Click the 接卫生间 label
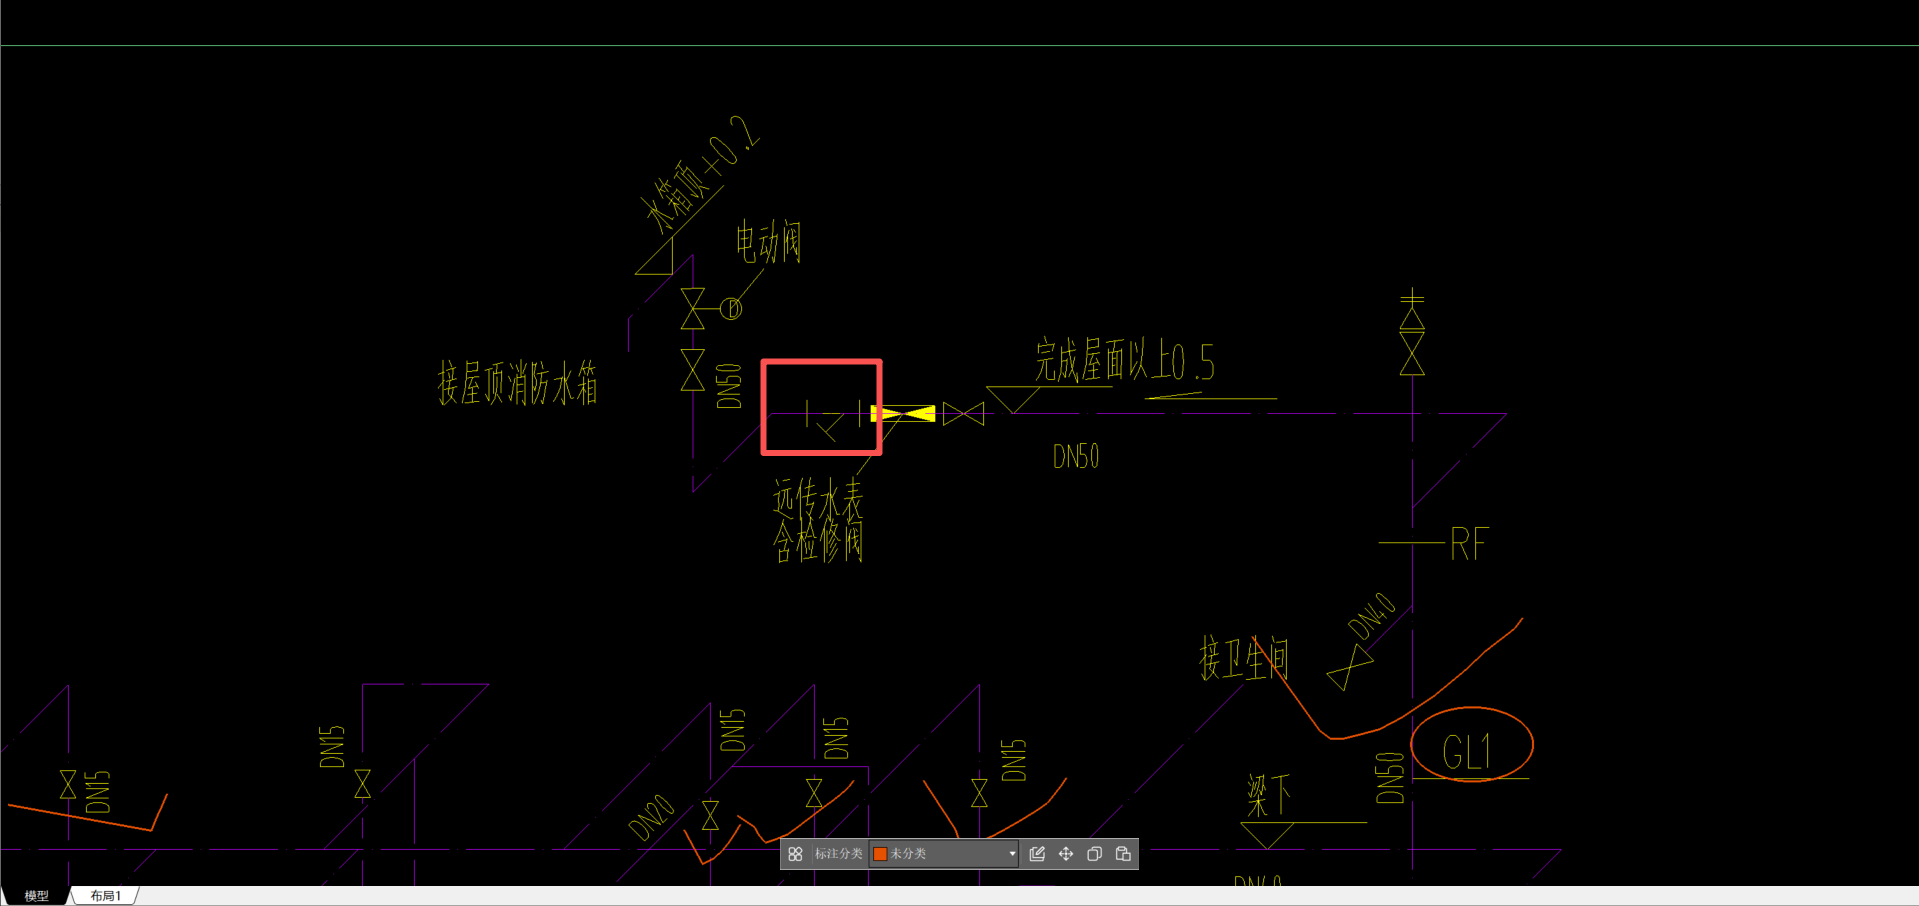1919x906 pixels. pos(1244,659)
